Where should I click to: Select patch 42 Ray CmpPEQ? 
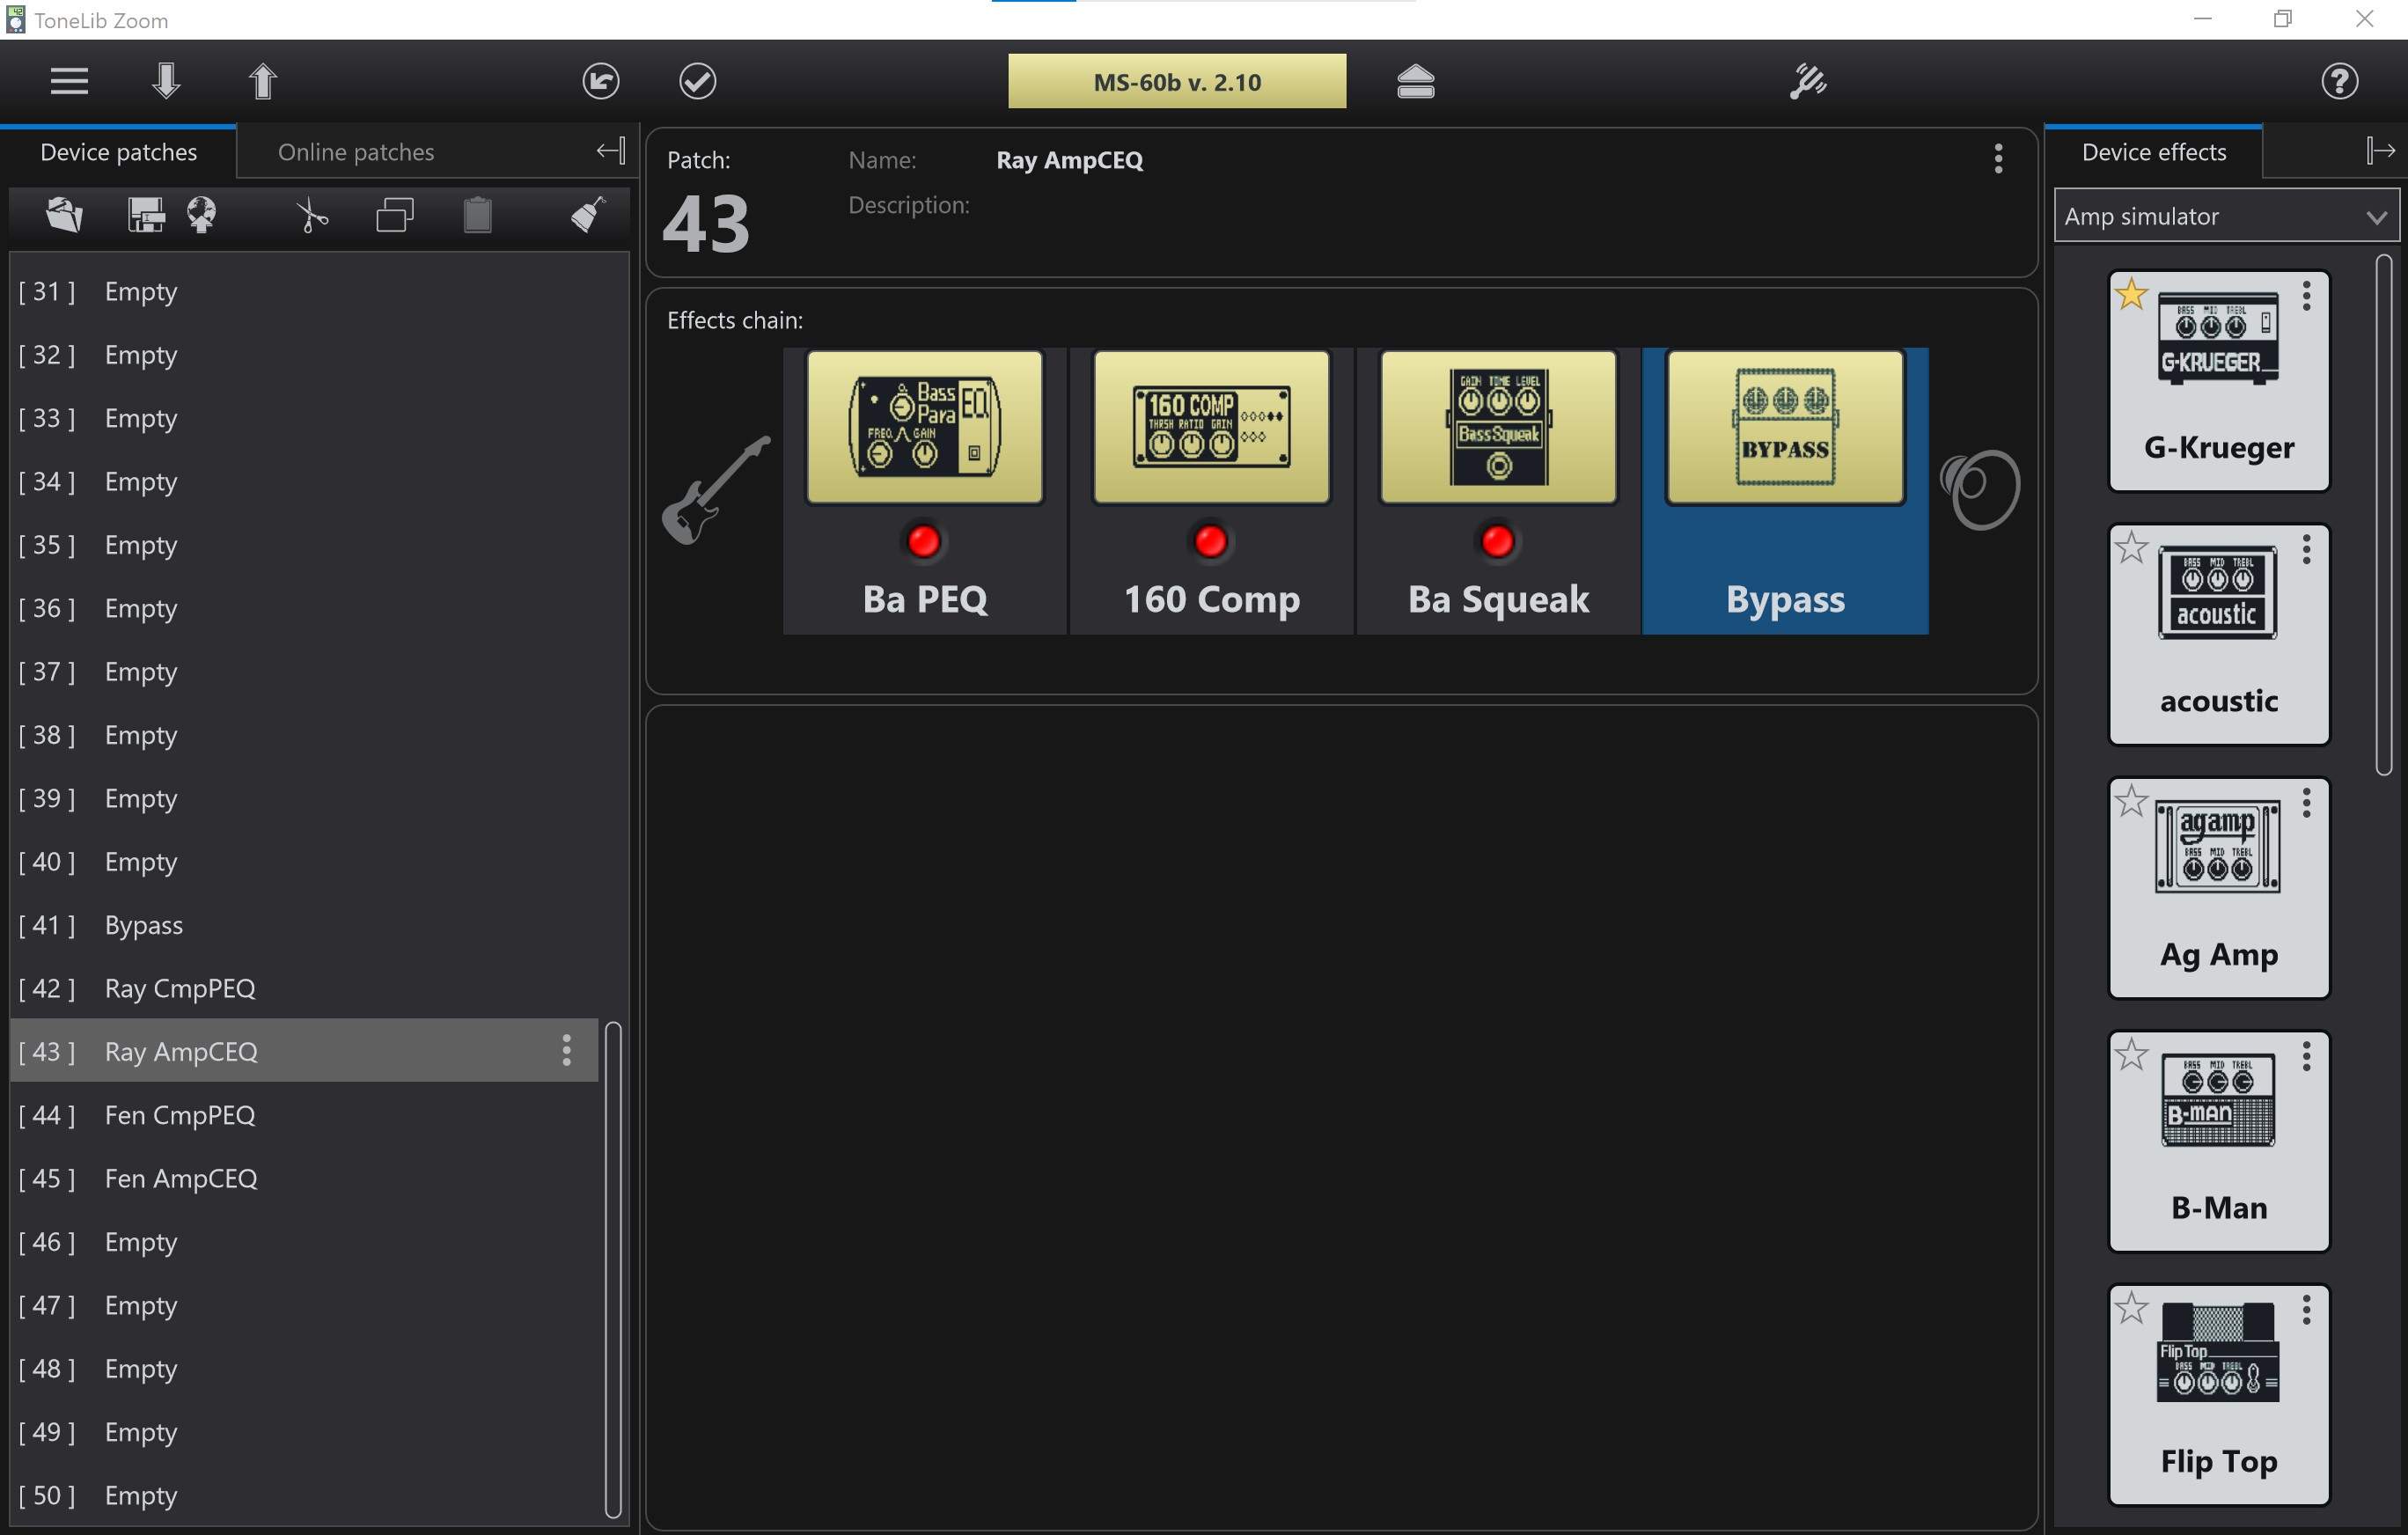point(304,988)
